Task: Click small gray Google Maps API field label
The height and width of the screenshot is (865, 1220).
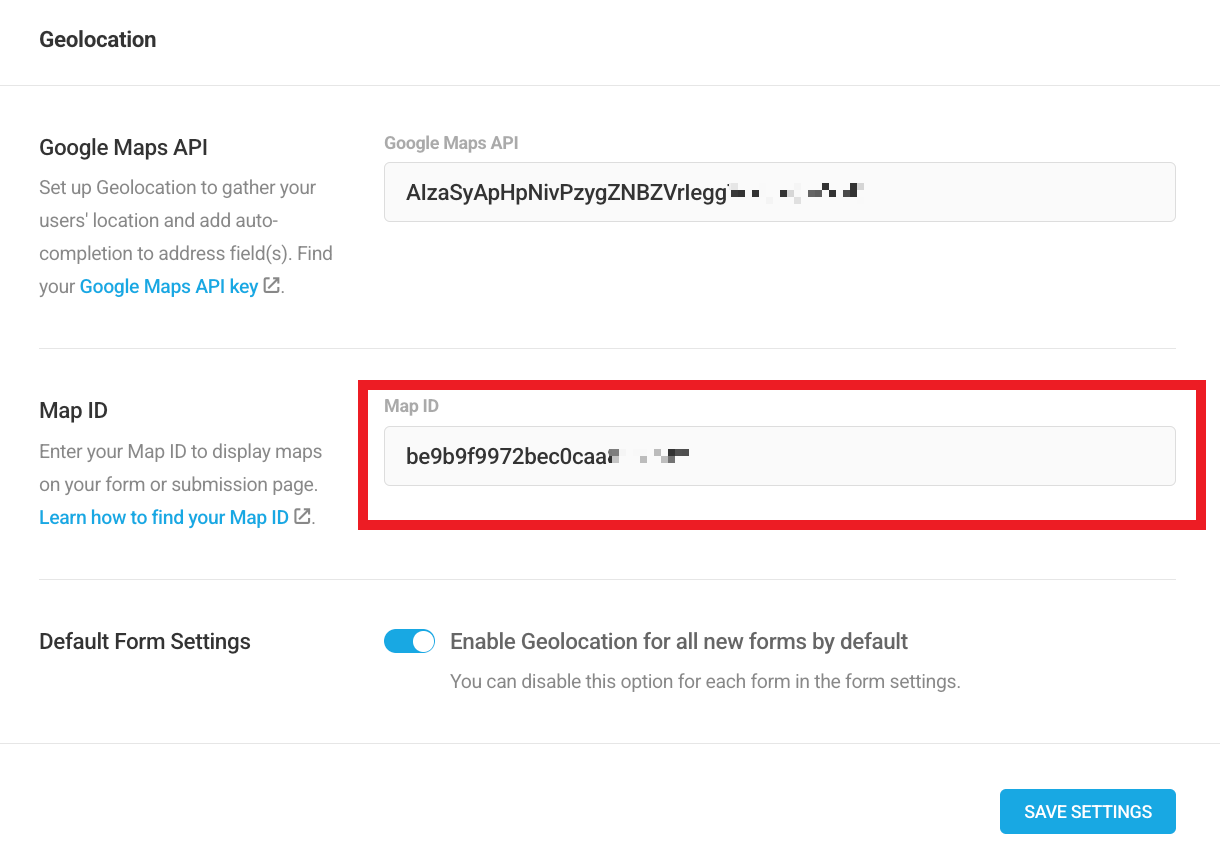Action: (x=451, y=143)
